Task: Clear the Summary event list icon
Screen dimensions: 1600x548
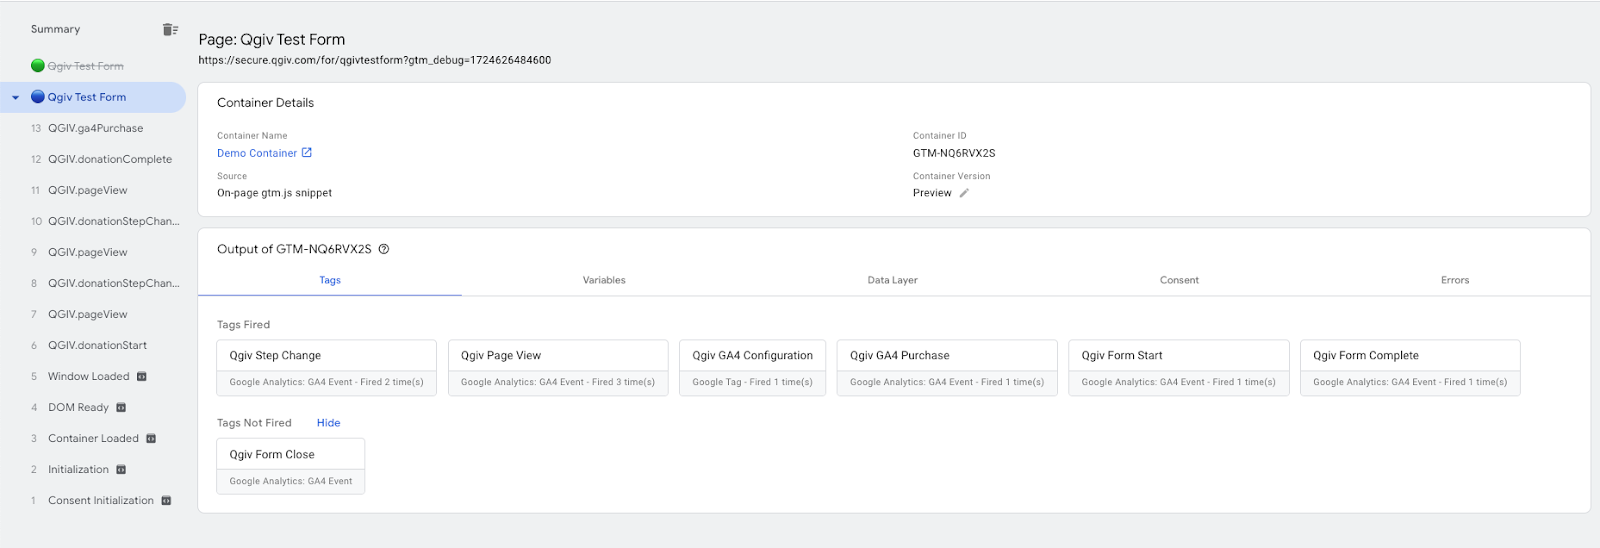Action: coord(170,29)
